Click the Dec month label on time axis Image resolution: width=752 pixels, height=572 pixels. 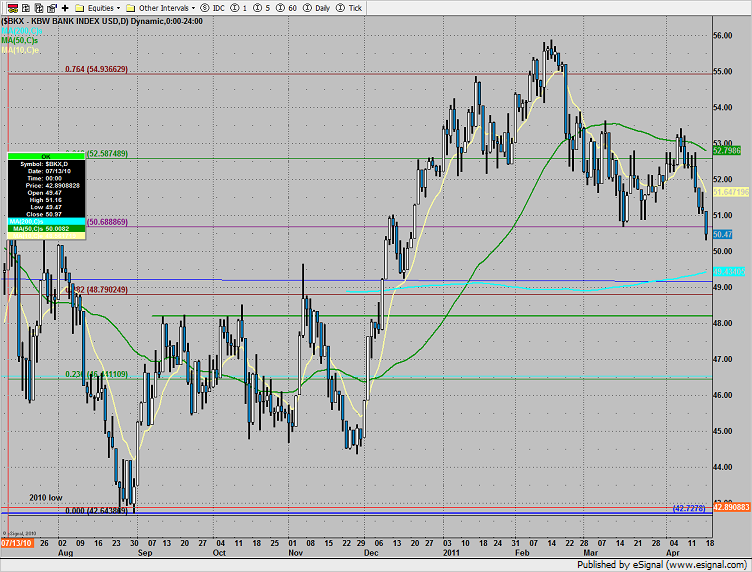point(371,552)
